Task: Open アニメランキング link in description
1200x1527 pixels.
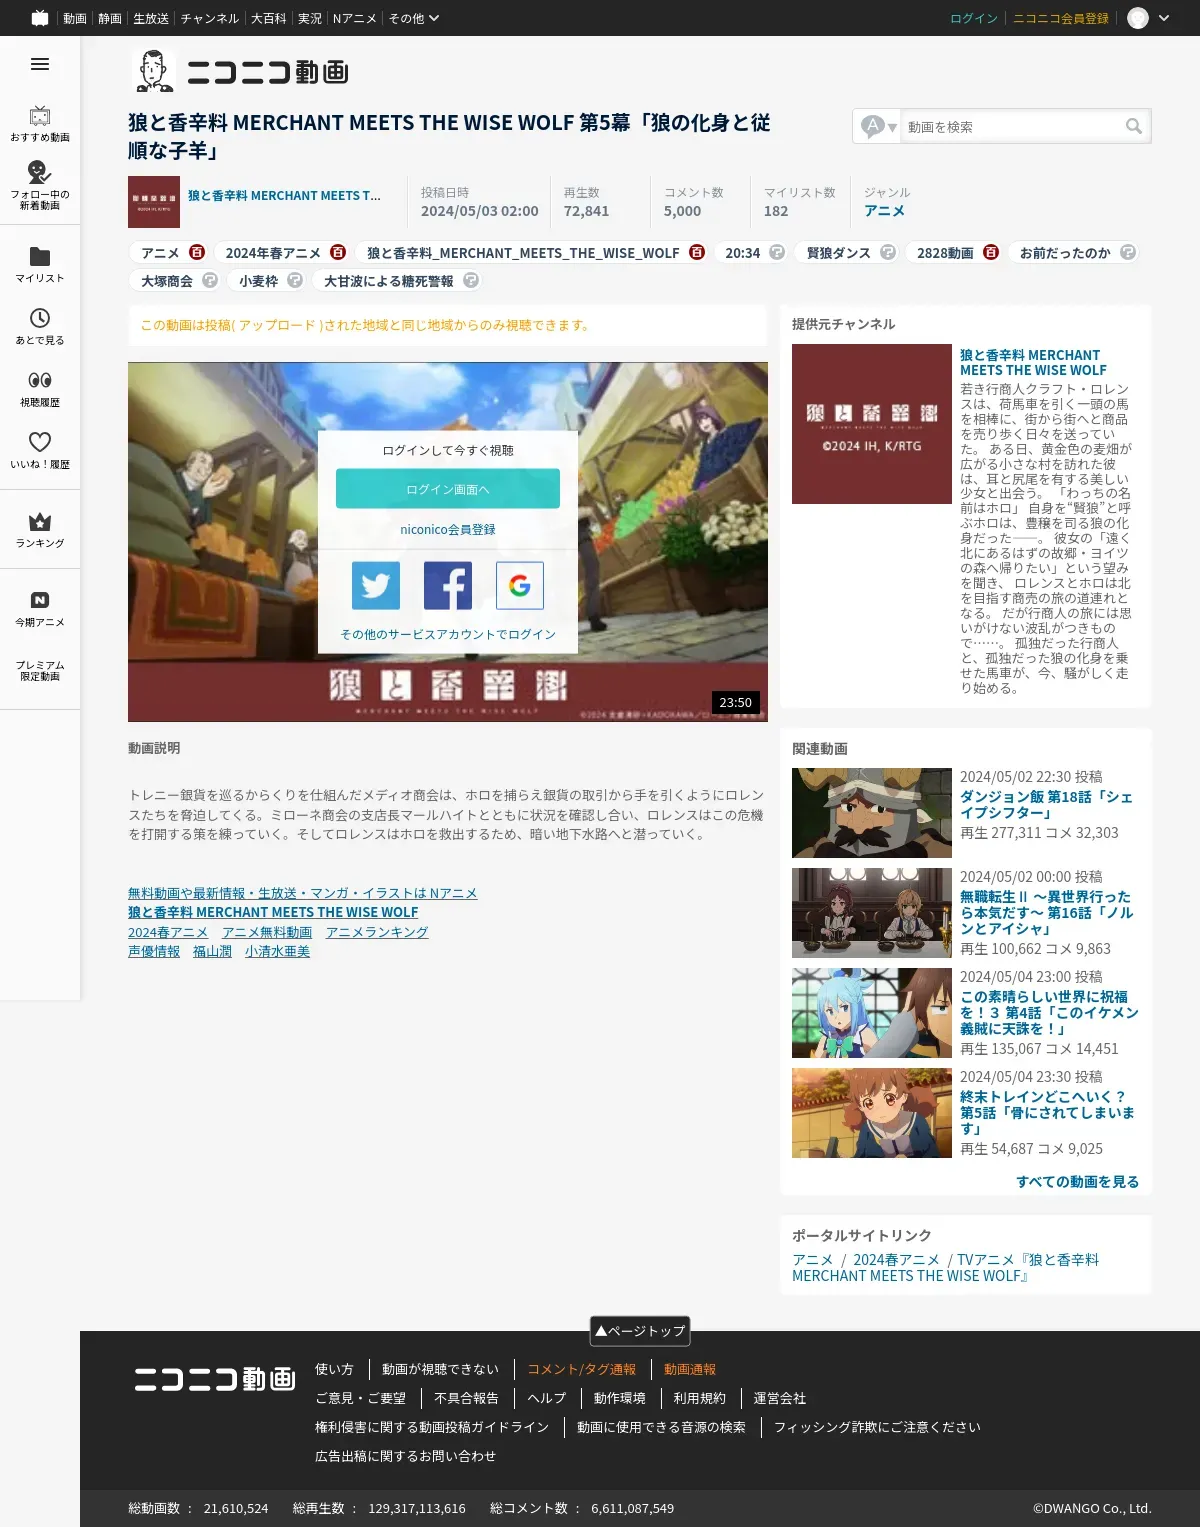Action: click(x=377, y=932)
